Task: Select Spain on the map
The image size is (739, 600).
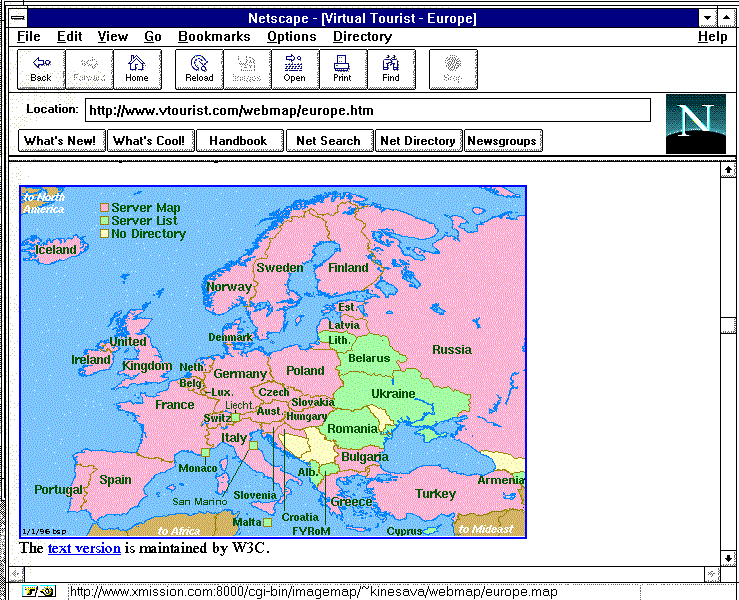Action: point(115,479)
